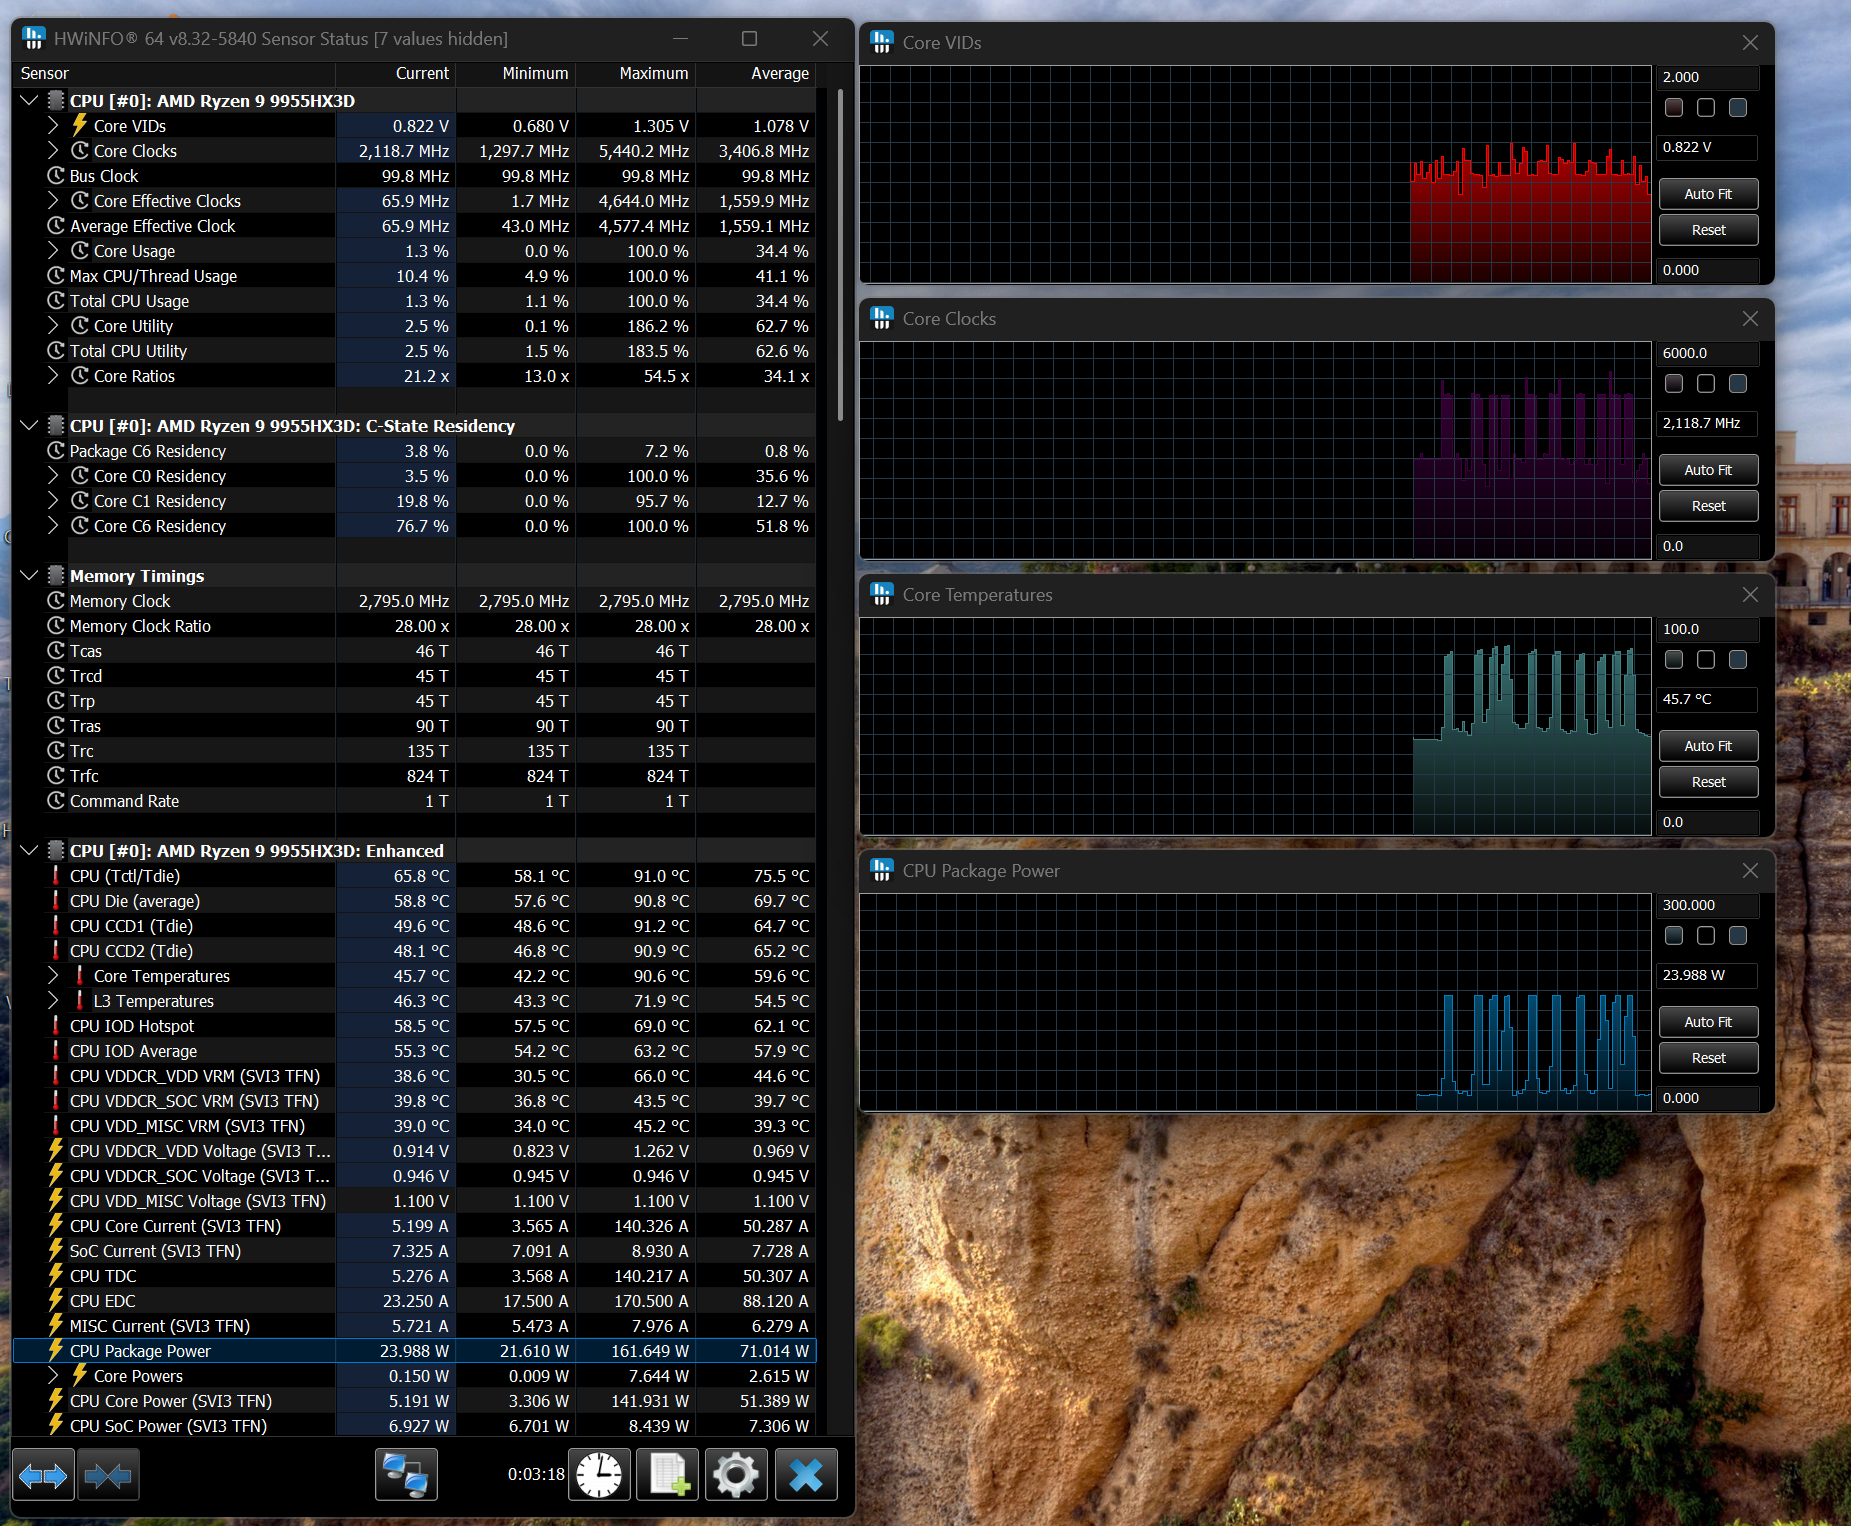The height and width of the screenshot is (1526, 1851).
Task: Click the 6000.0 maximum field in Core Clocks
Action: (x=1706, y=353)
